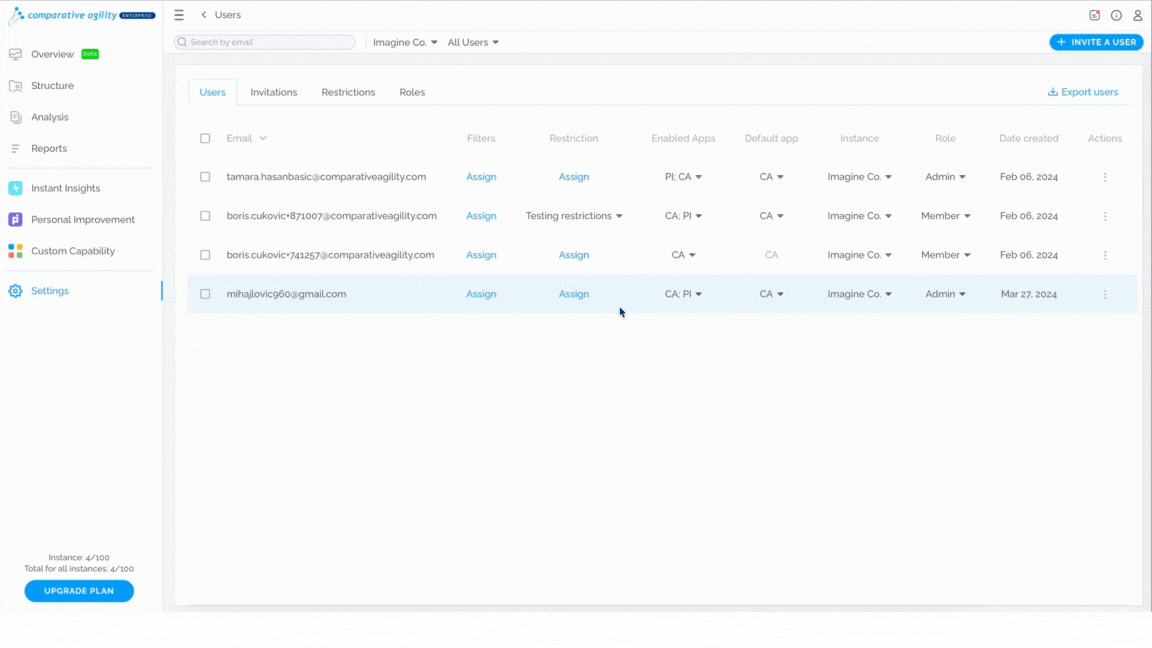
Task: Click the Settings gear icon
Action: [x=15, y=291]
